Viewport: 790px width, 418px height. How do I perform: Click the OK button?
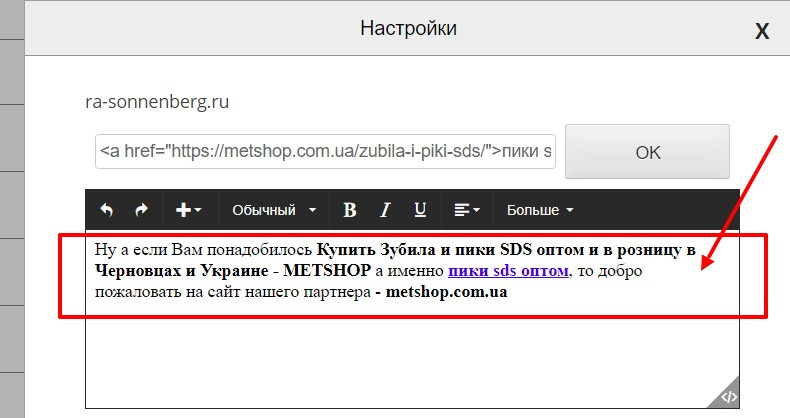647,152
